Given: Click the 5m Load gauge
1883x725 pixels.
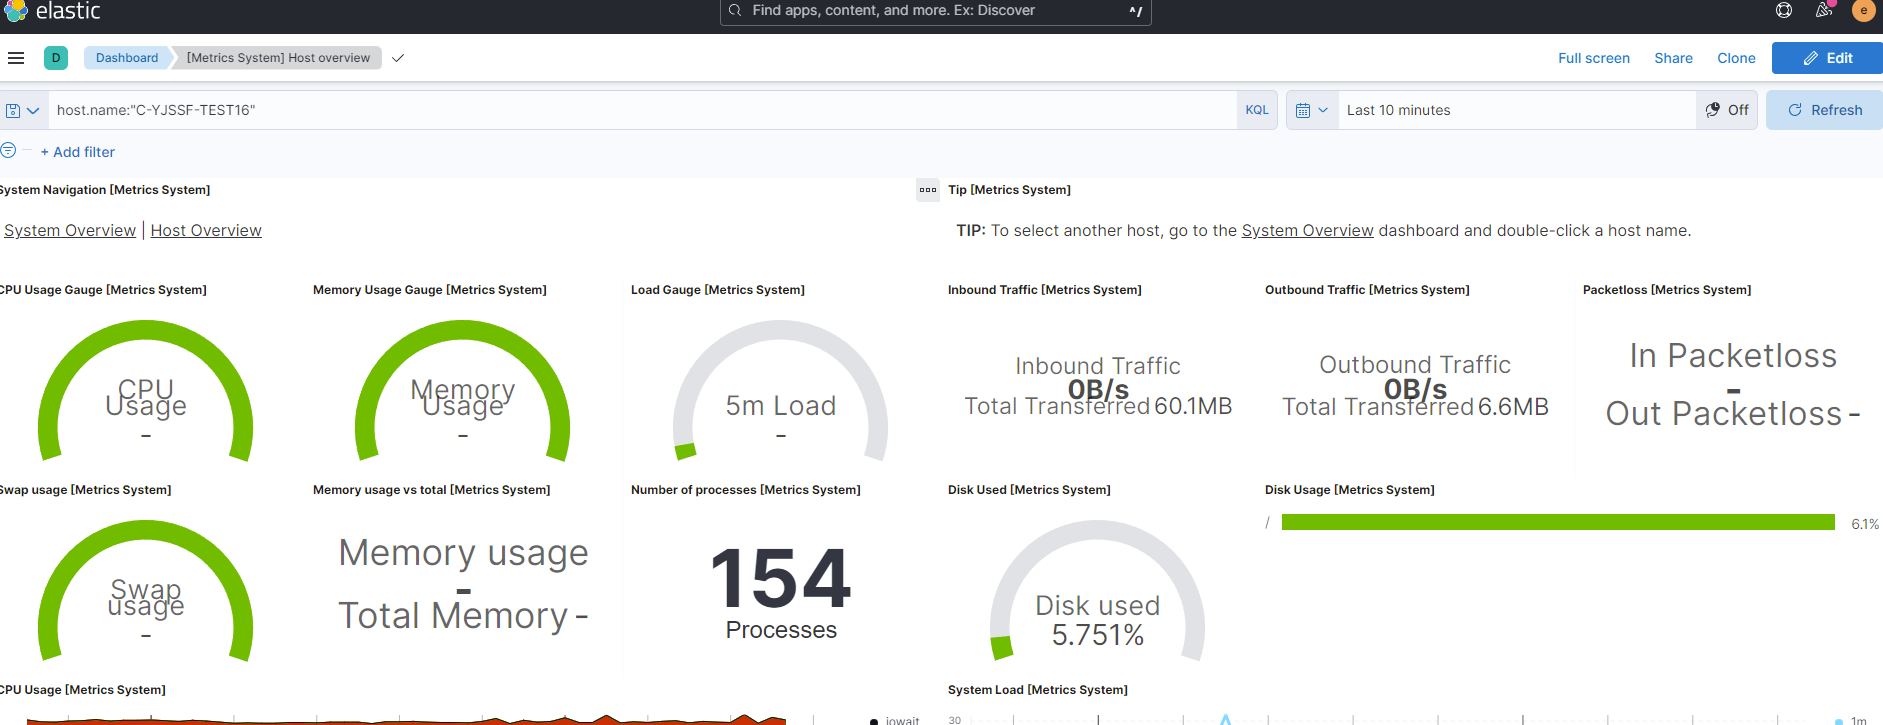Looking at the screenshot, I should click(781, 391).
